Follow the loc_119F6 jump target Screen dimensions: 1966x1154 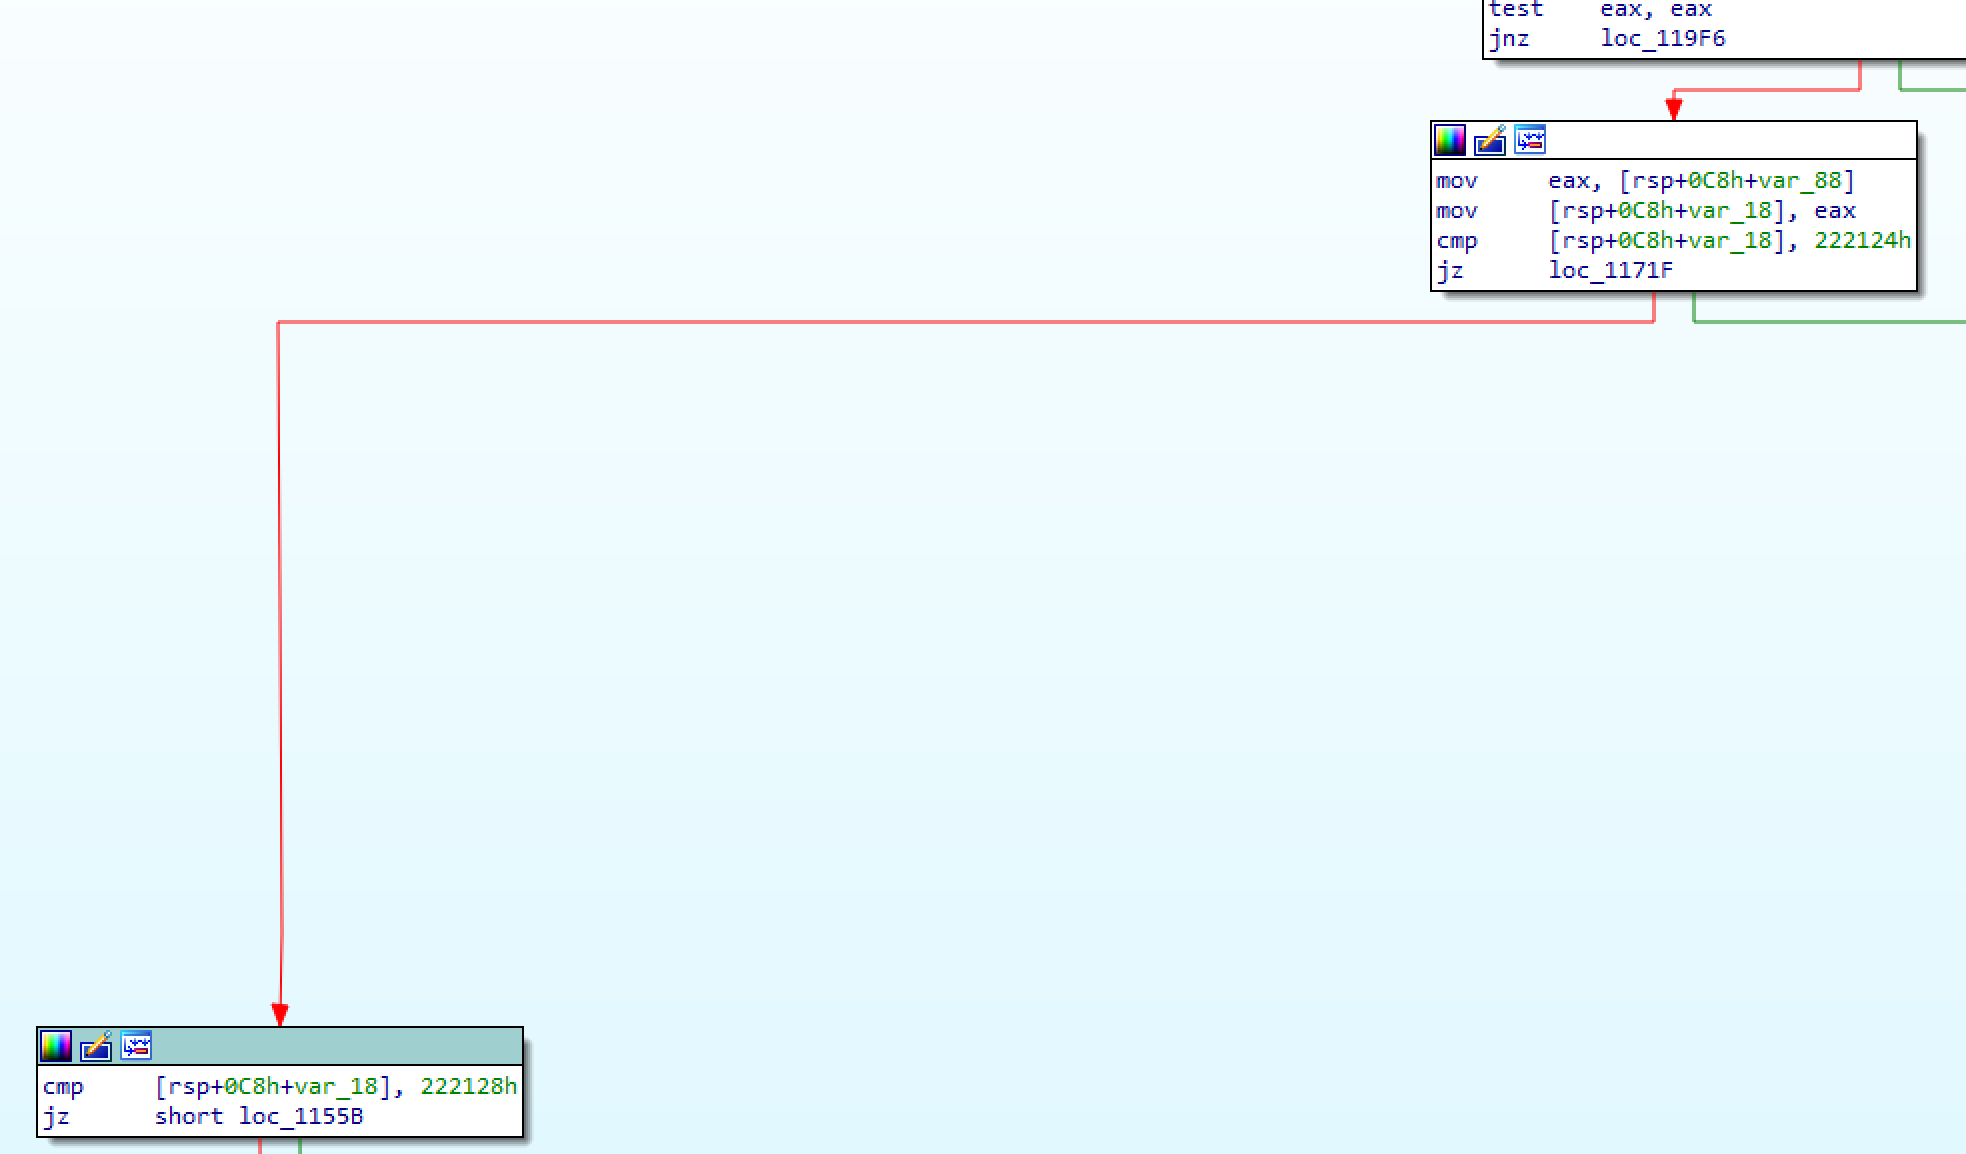[1662, 39]
